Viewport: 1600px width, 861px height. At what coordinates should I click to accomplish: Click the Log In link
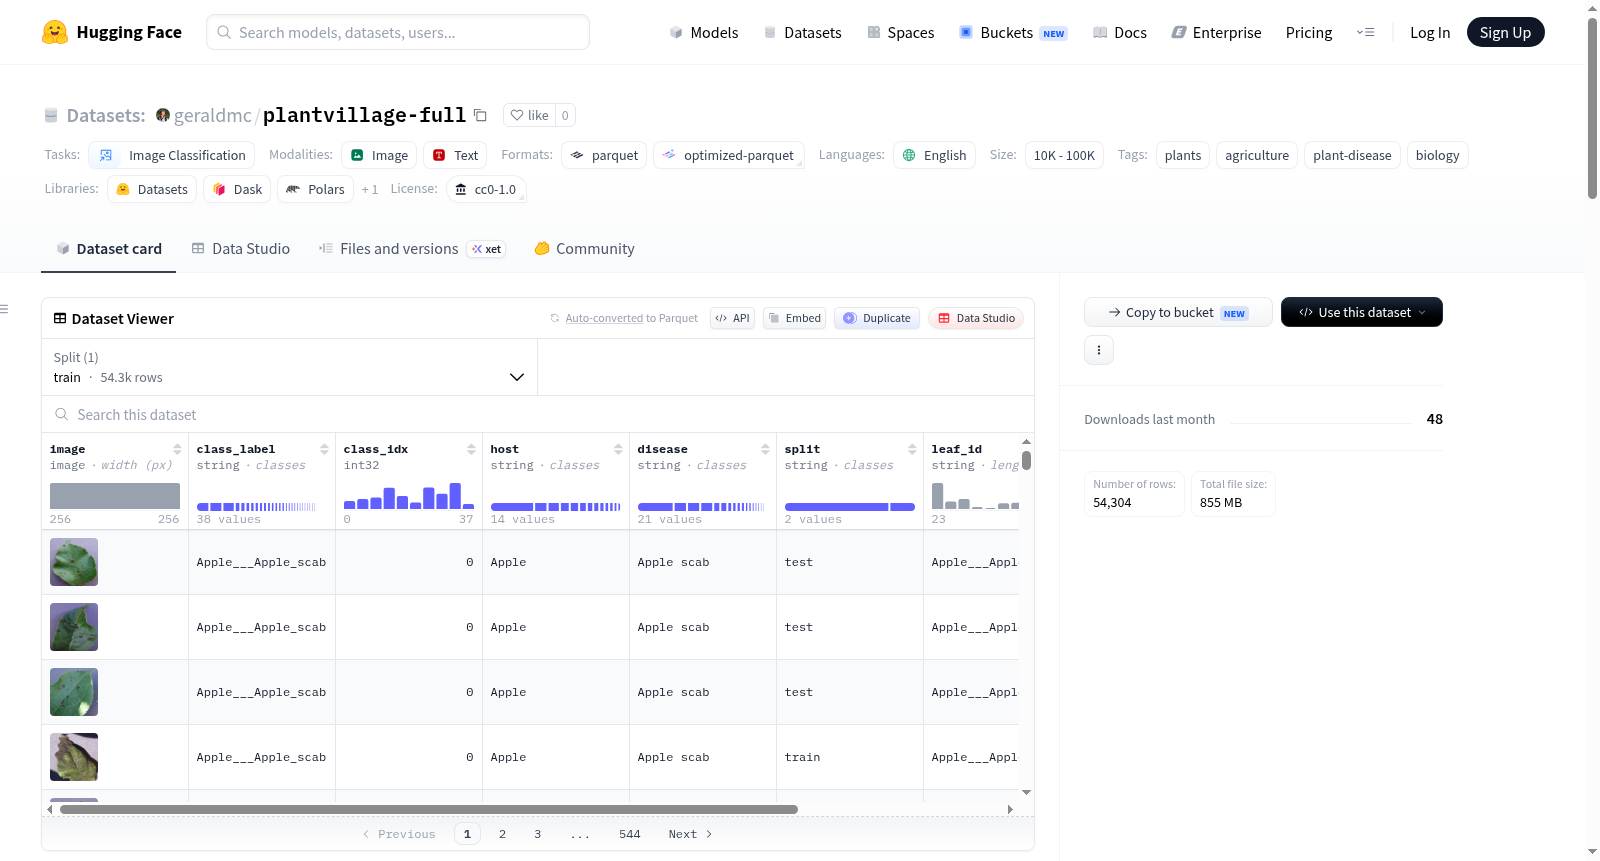[1430, 32]
